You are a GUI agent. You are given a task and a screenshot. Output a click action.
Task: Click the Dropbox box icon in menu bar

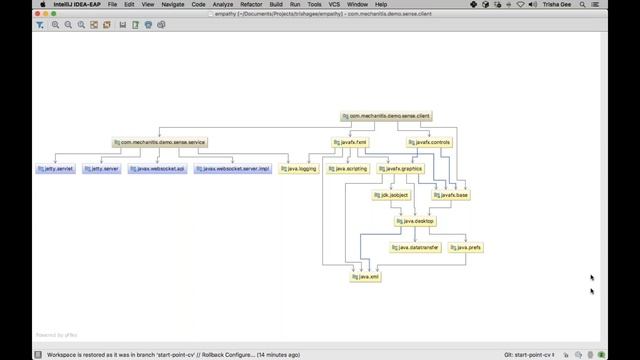click(485, 4)
